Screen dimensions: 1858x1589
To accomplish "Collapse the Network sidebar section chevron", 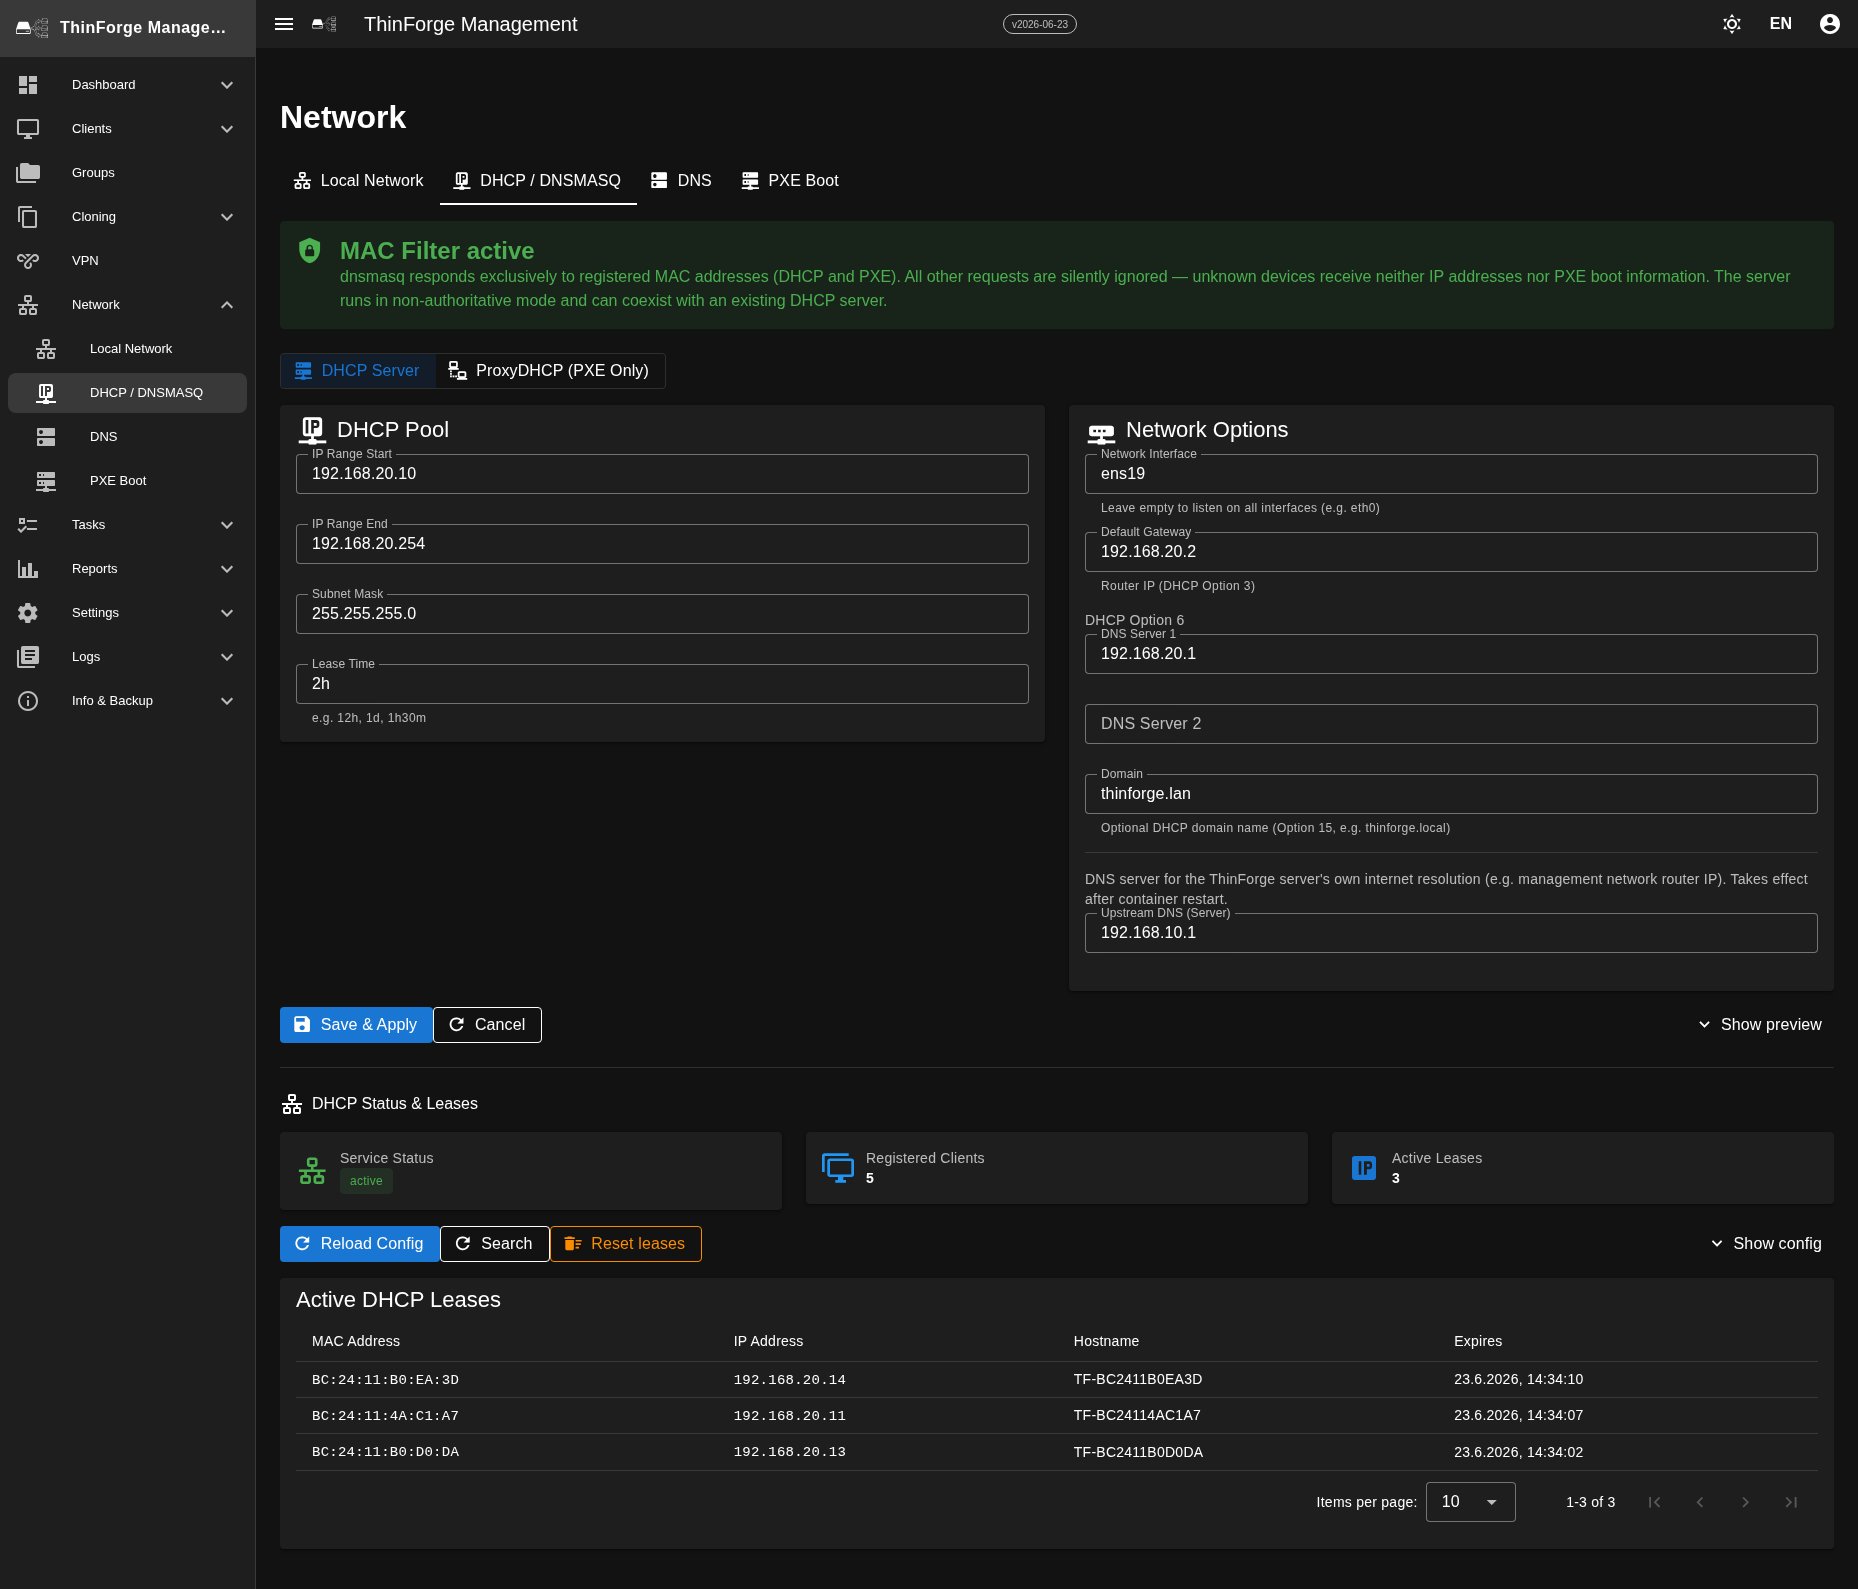I will (x=227, y=305).
